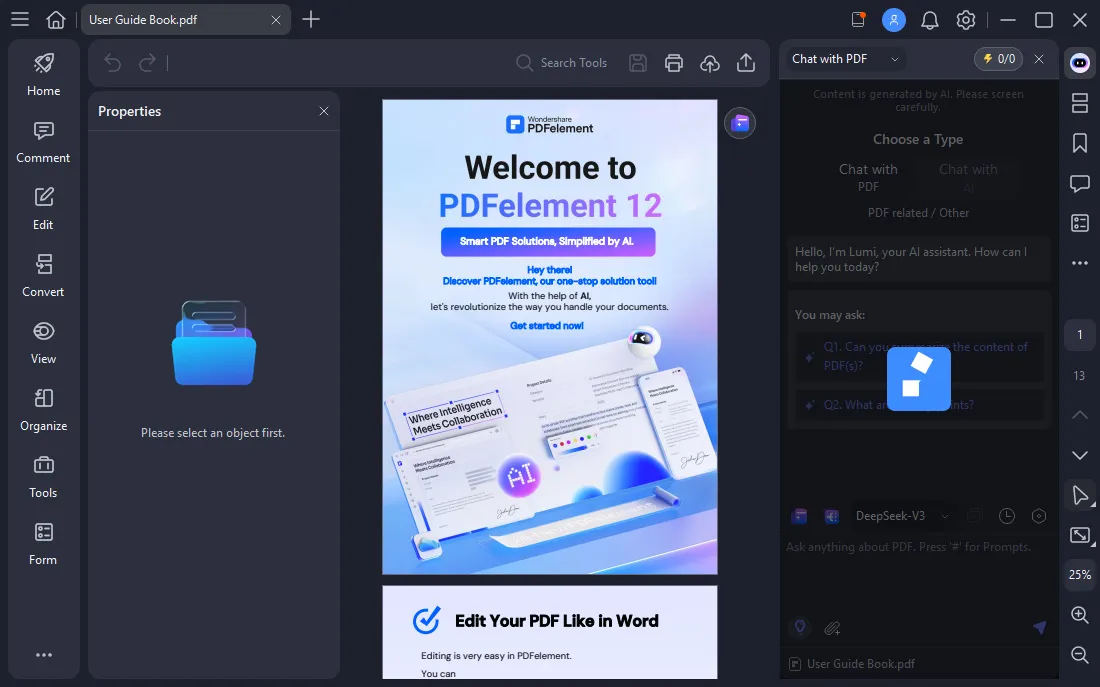Click the 0/0 AI tokens badge

[x=998, y=59]
